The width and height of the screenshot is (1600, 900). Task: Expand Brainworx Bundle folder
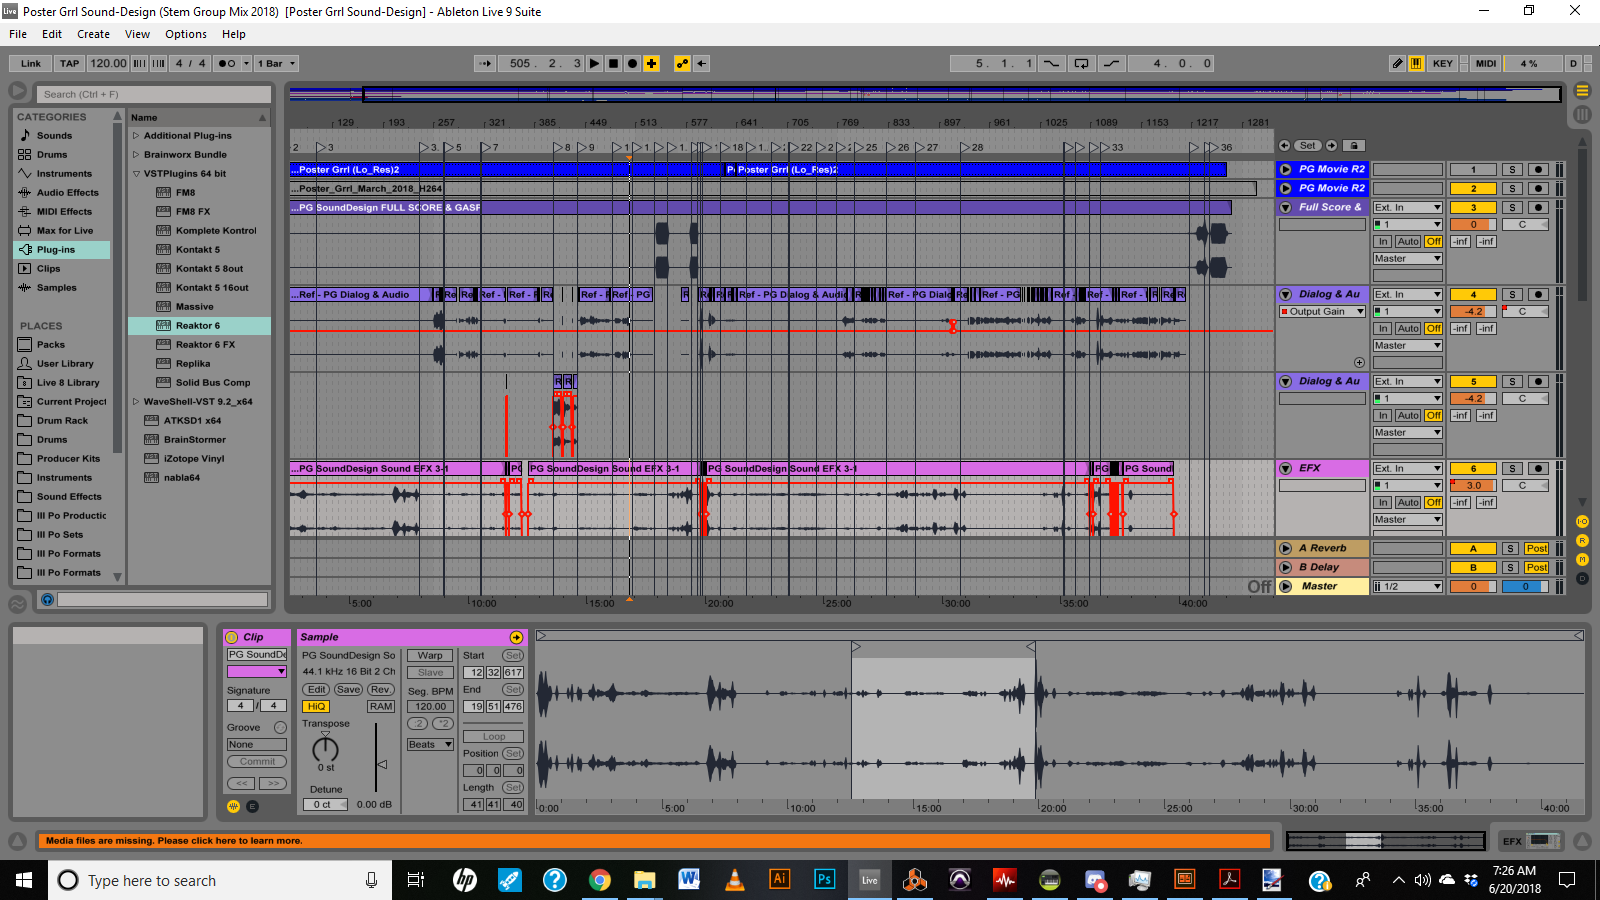(136, 155)
